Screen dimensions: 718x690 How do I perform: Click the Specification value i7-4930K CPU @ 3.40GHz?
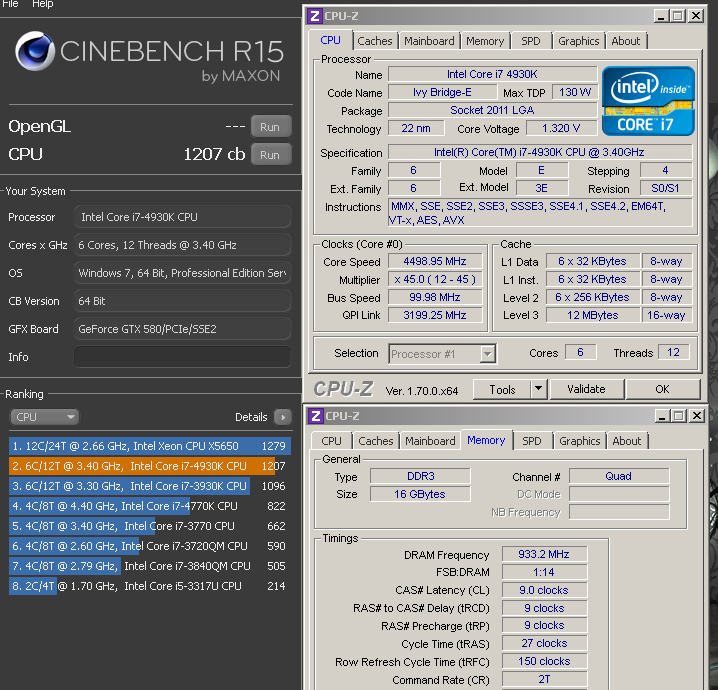point(539,152)
